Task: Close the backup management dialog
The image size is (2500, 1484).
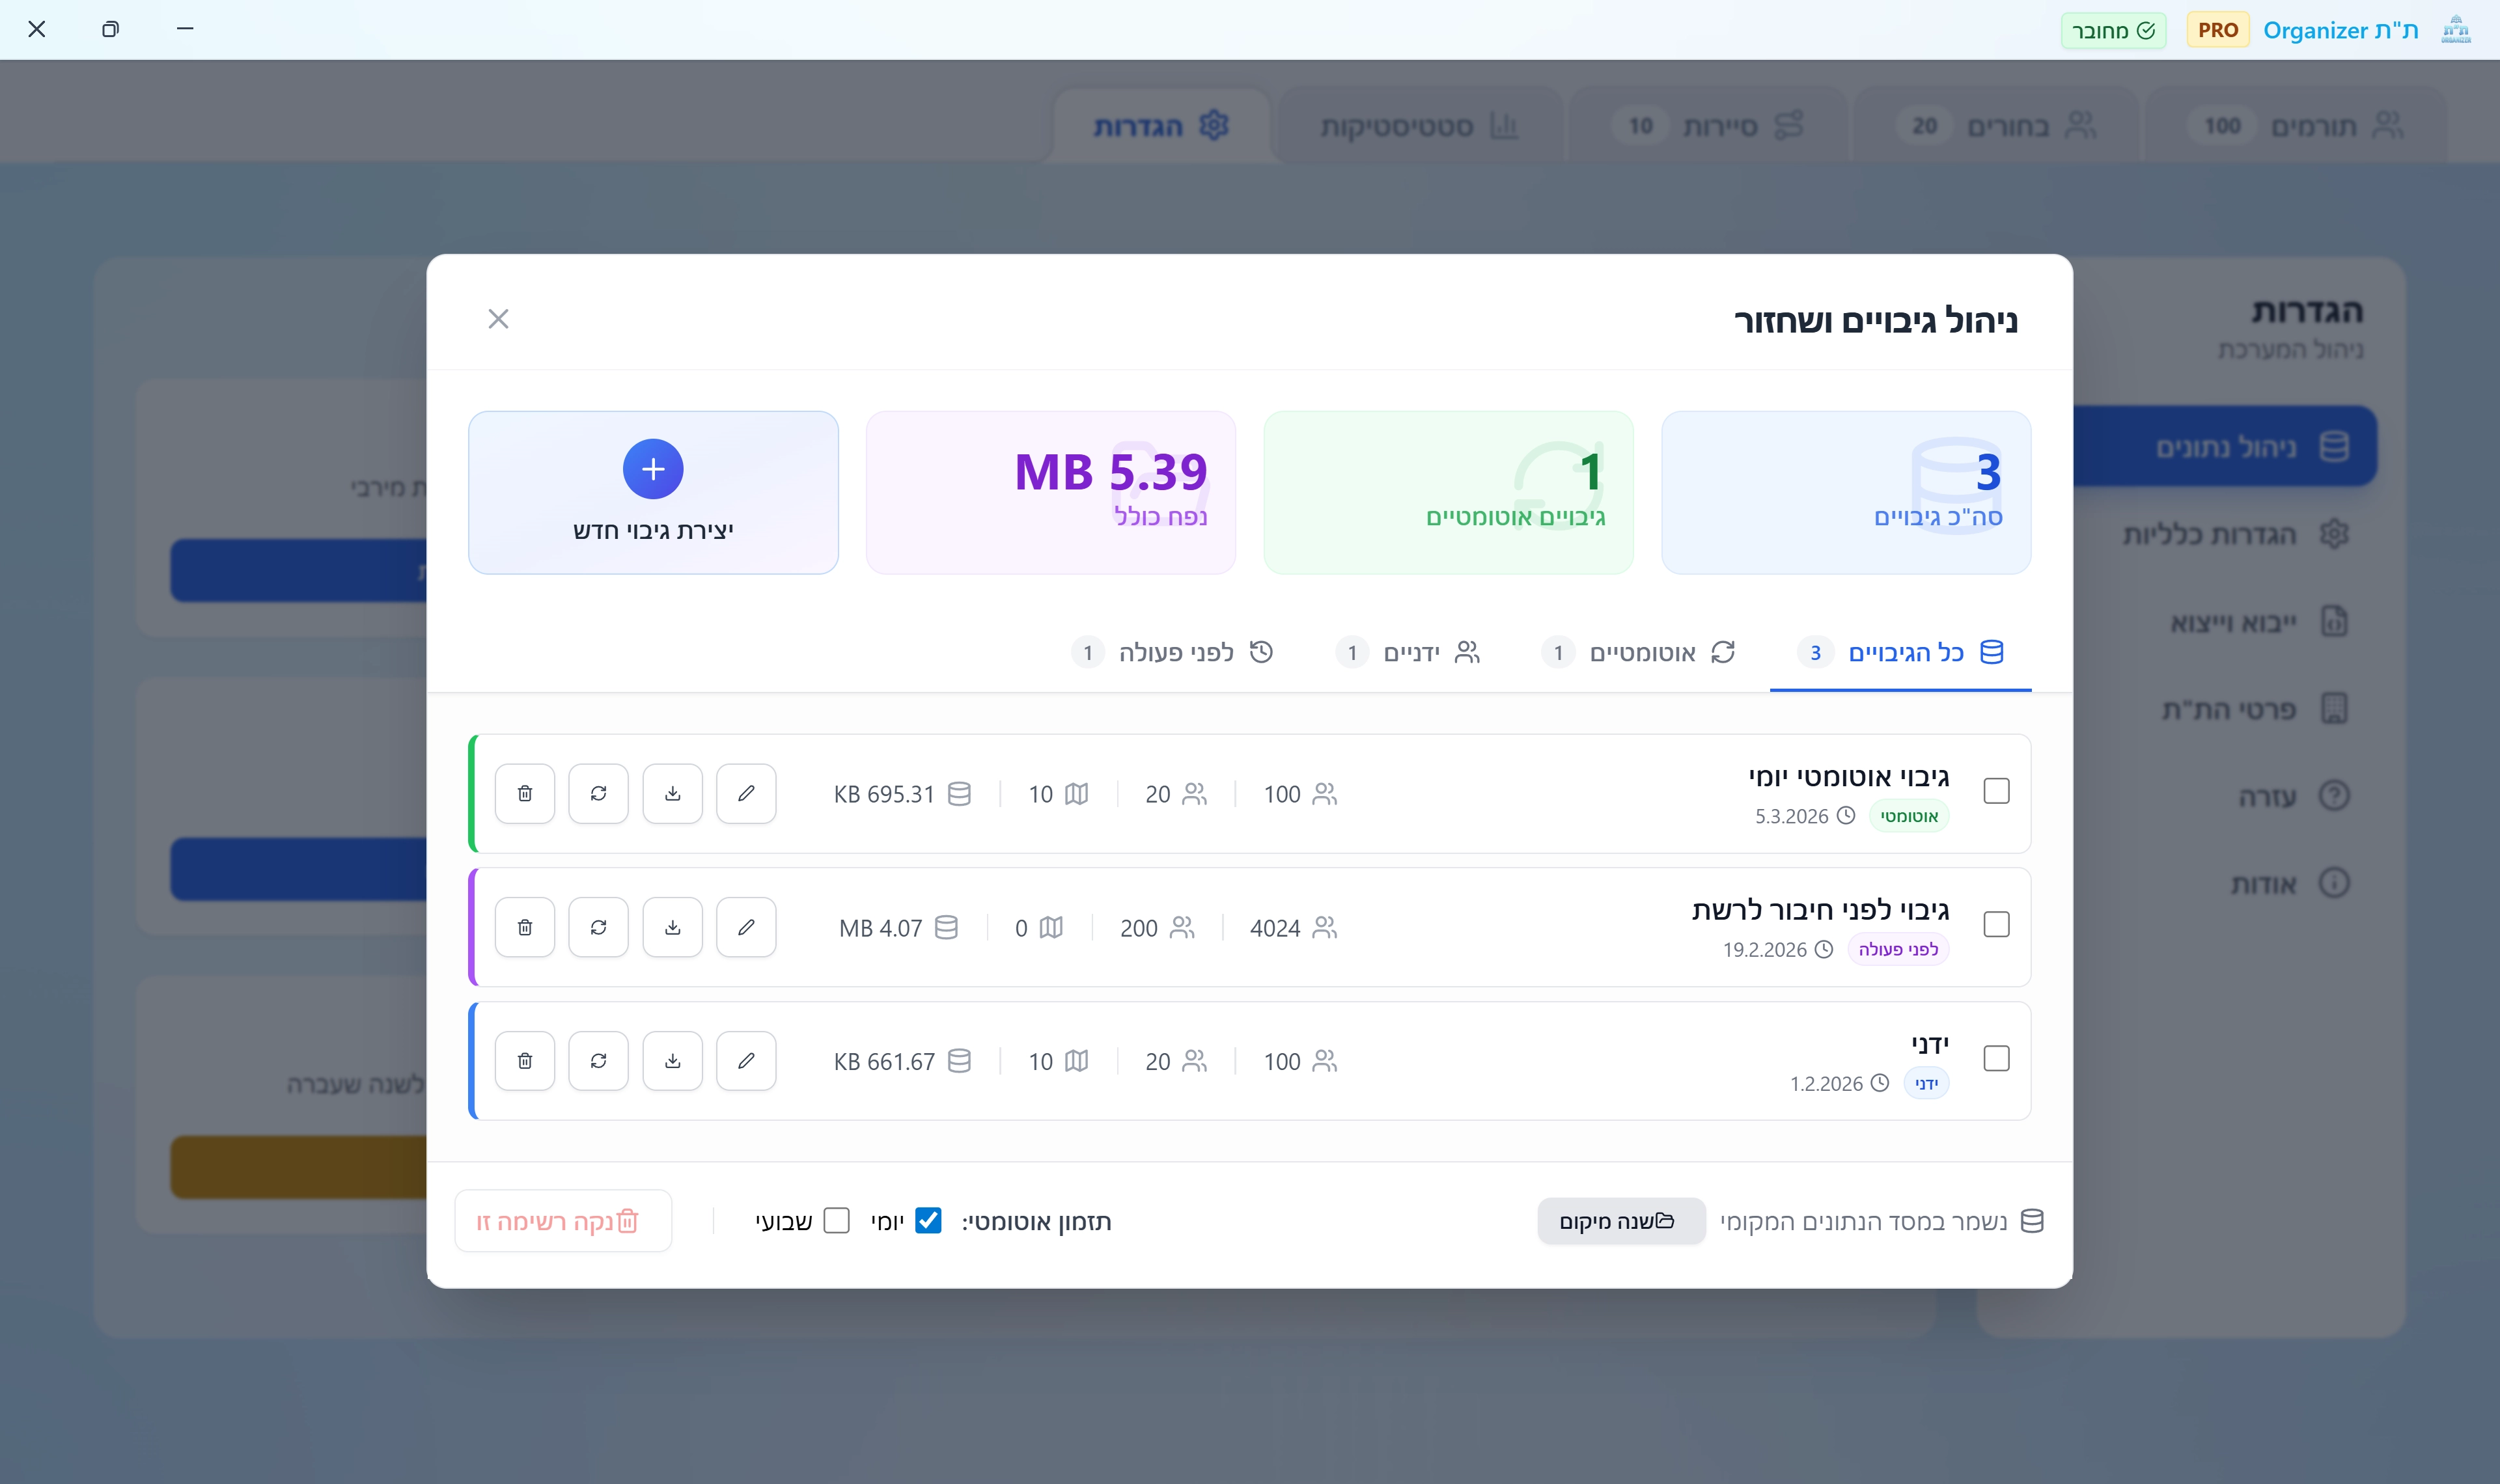Action: [x=498, y=319]
